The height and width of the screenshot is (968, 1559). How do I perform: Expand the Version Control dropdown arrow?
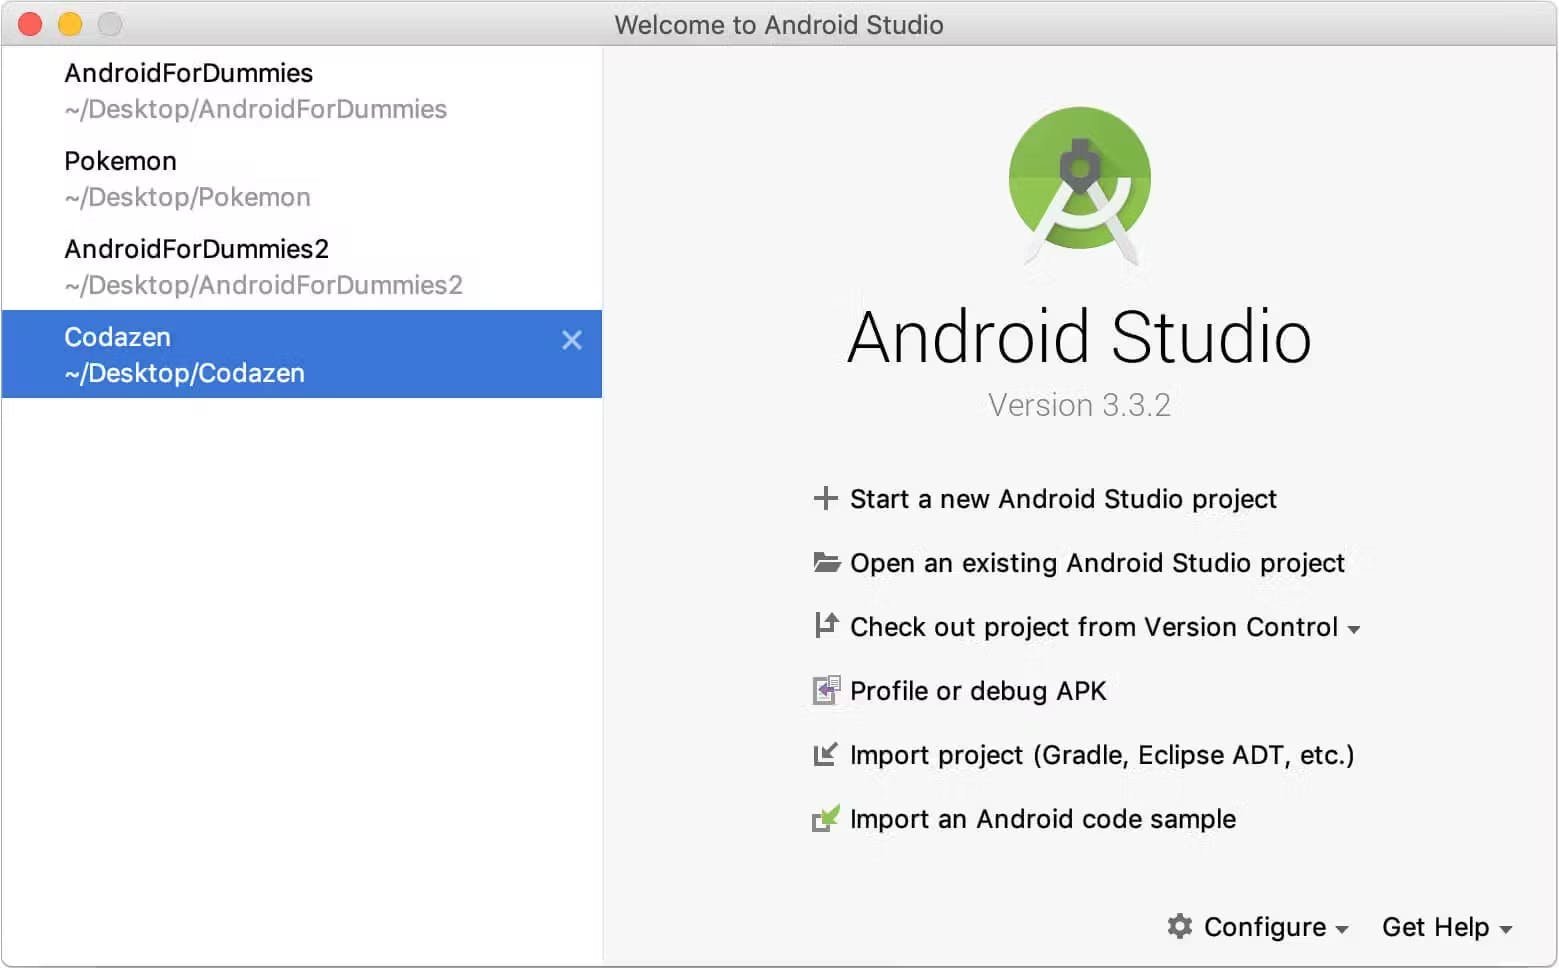pyautogui.click(x=1354, y=630)
